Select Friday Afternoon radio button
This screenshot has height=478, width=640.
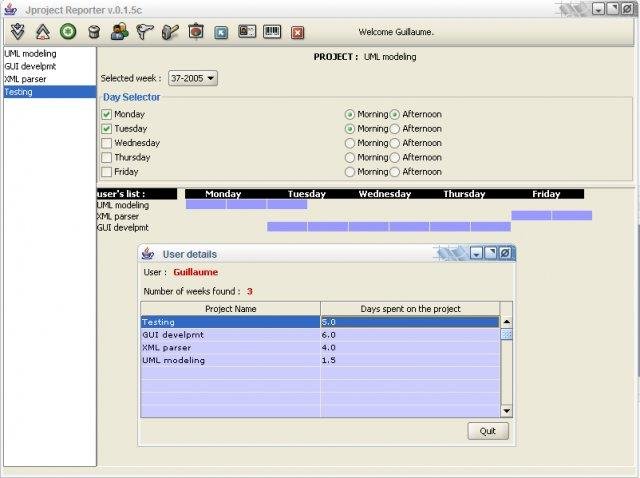[x=394, y=171]
